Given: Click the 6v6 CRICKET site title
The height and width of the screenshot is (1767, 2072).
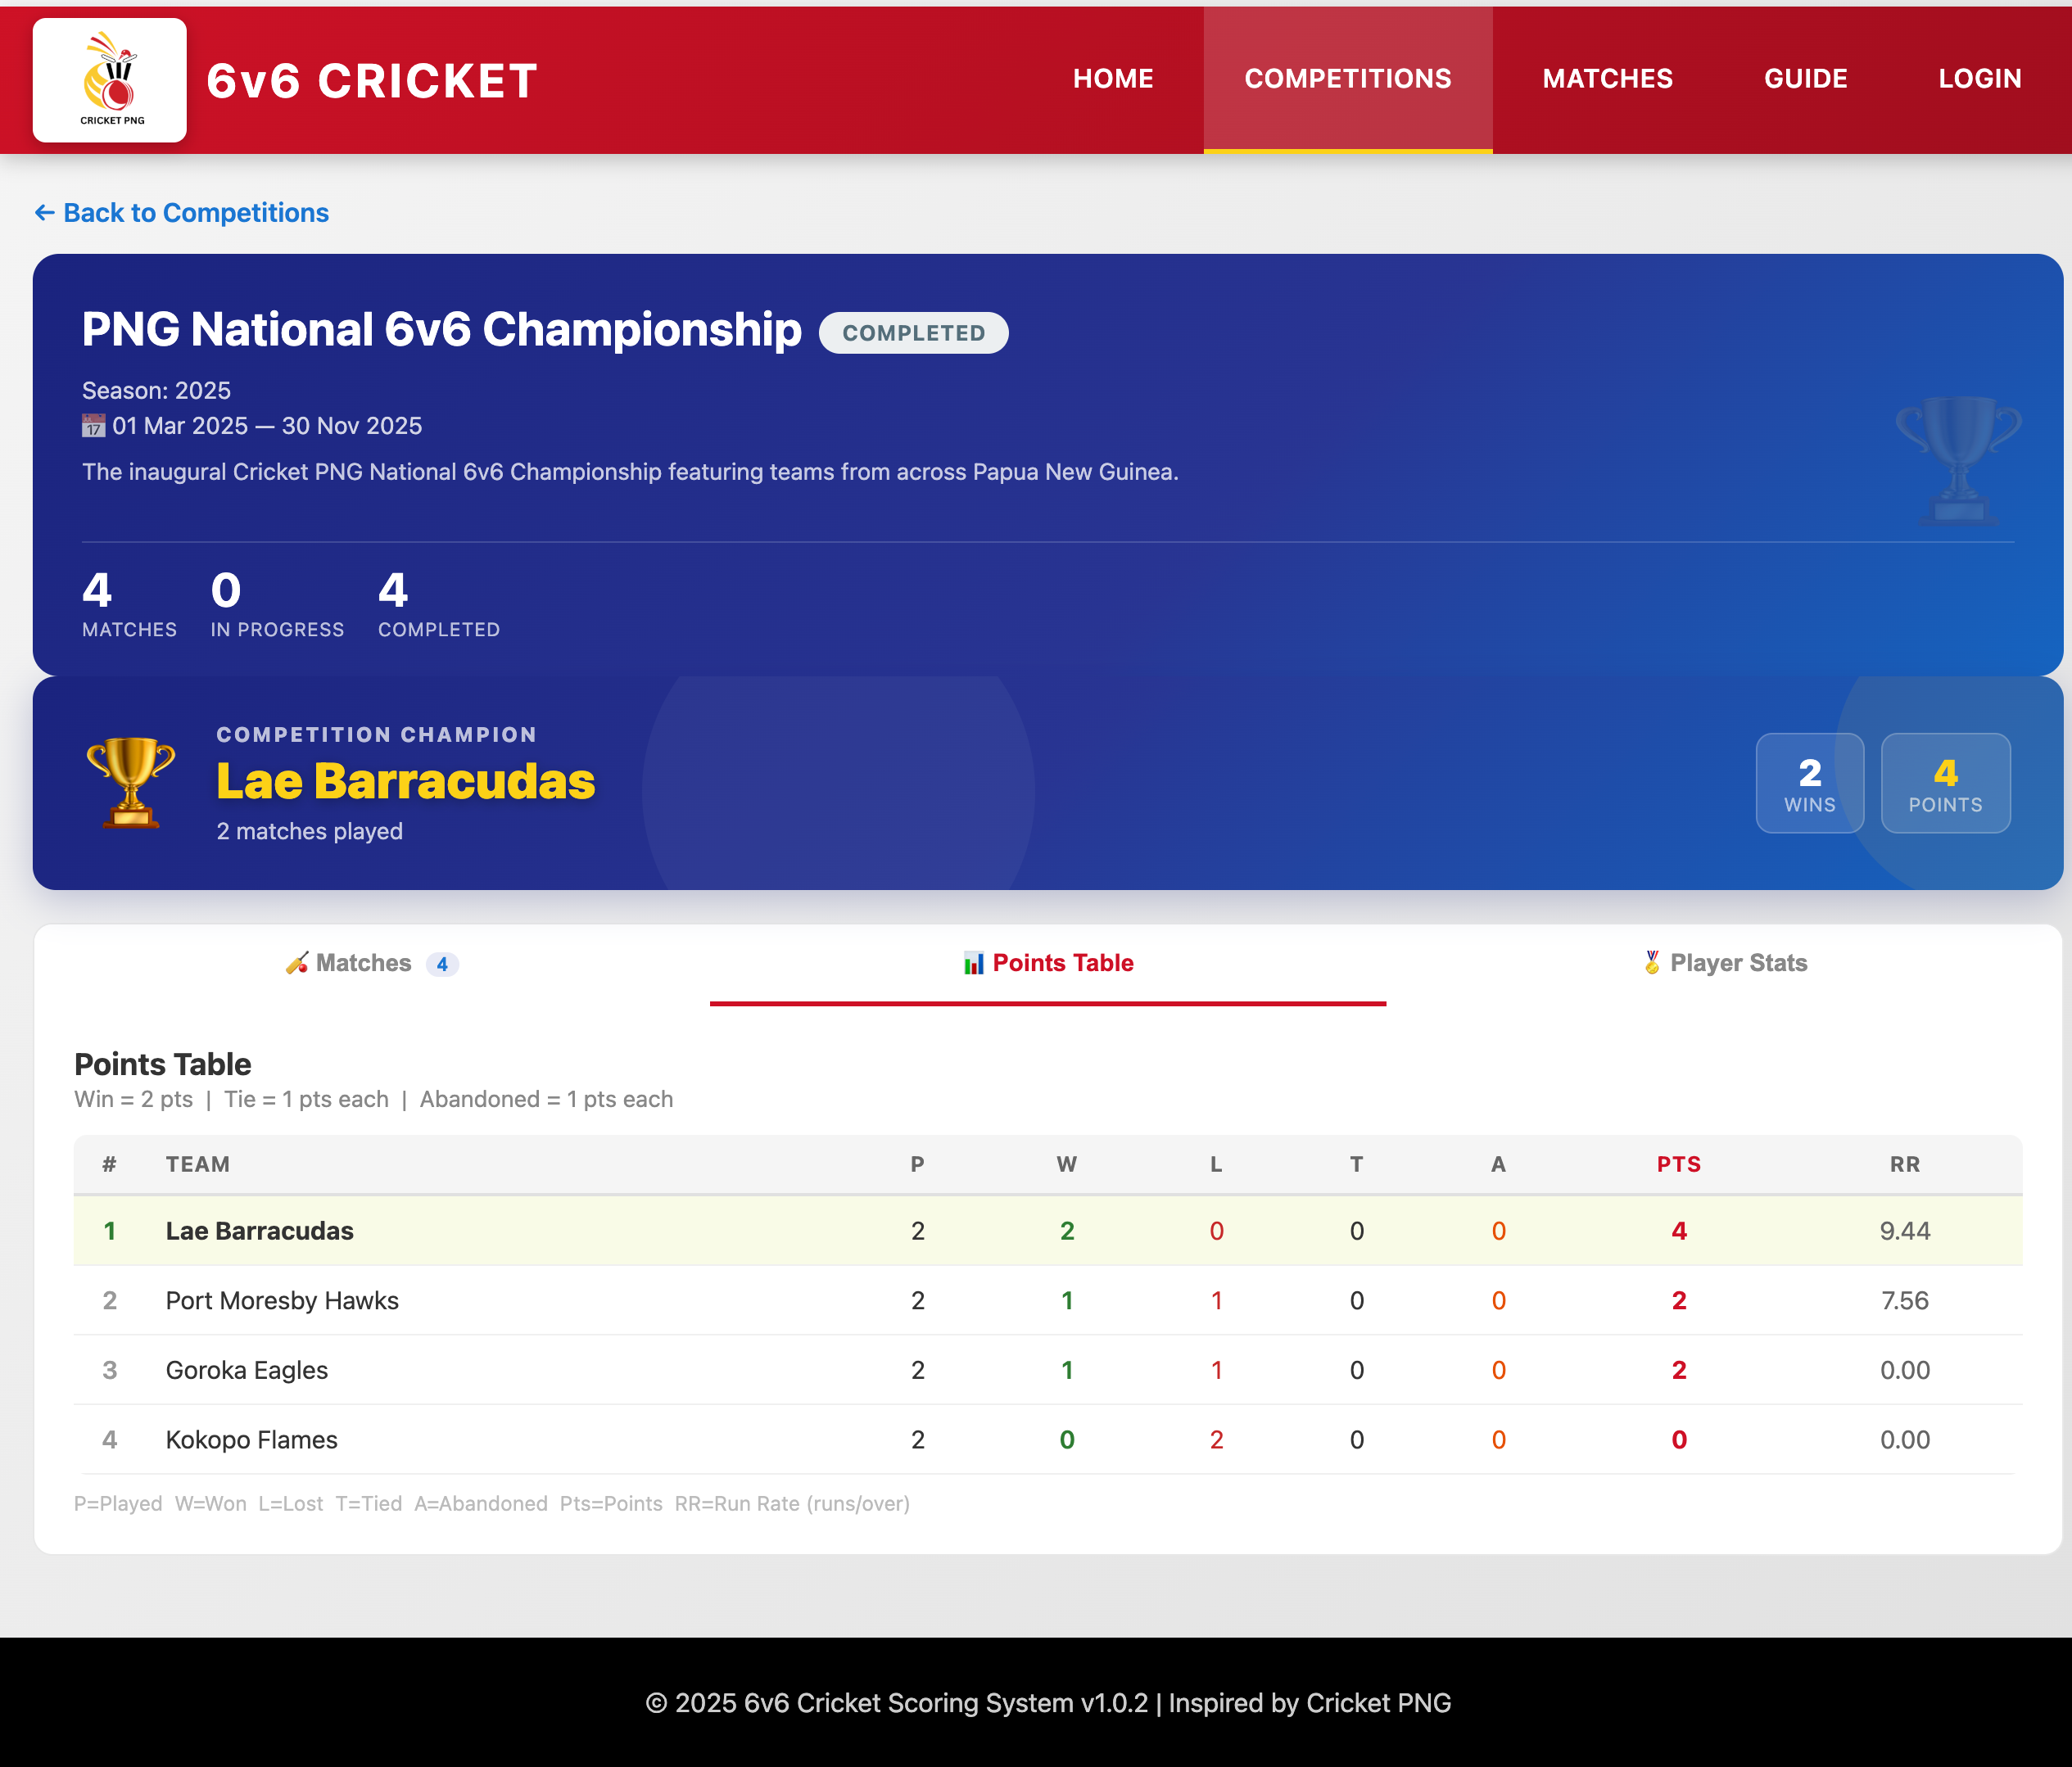Looking at the screenshot, I should click(x=372, y=81).
